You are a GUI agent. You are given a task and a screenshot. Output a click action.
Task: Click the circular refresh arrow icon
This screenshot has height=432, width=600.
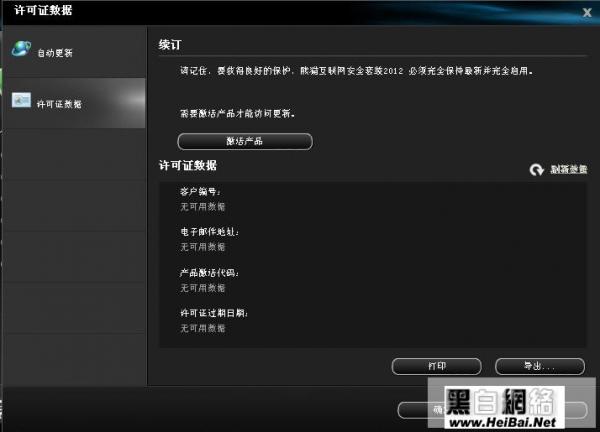(x=536, y=170)
